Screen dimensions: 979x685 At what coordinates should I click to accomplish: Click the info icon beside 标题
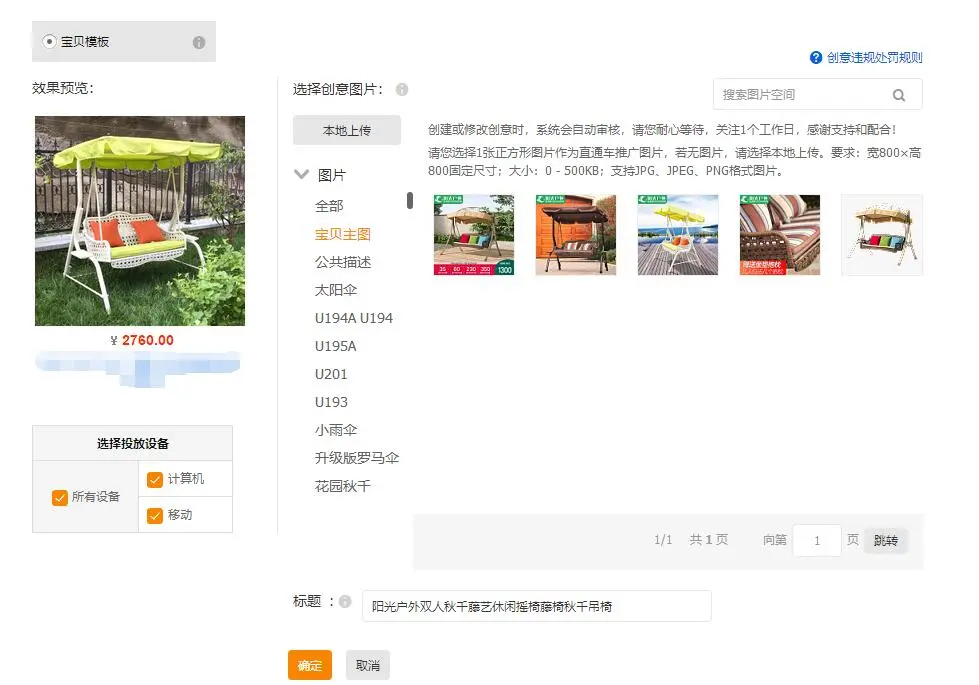pos(345,601)
